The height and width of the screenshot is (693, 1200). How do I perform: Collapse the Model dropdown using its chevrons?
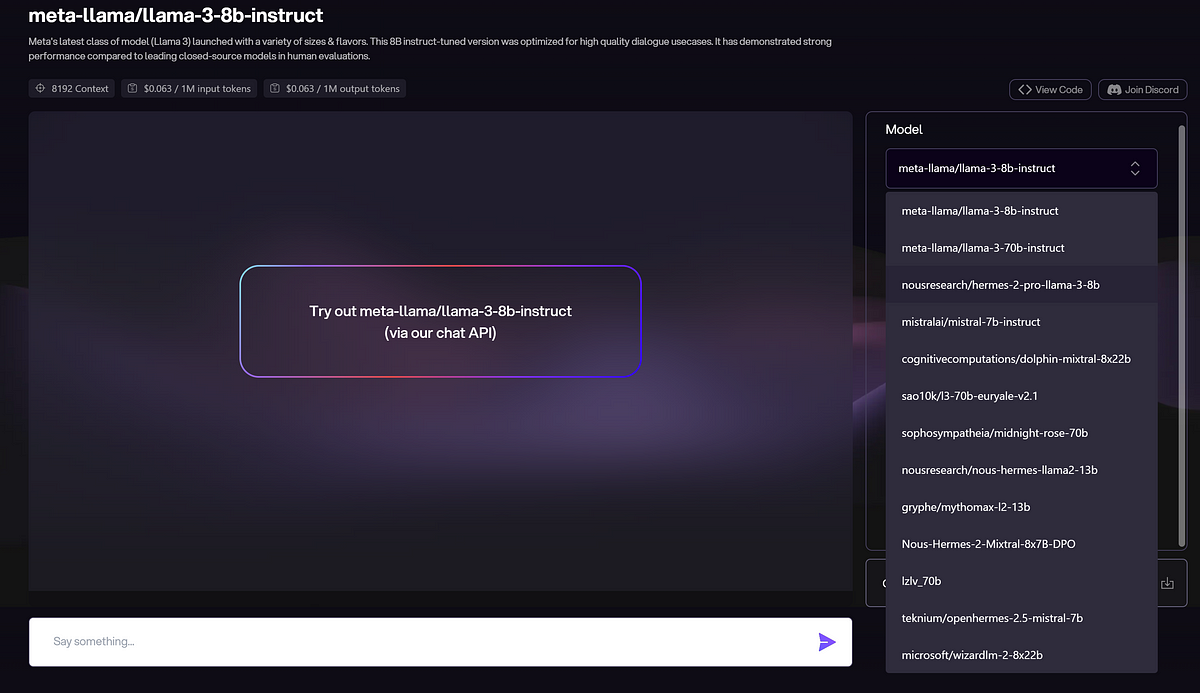[x=1135, y=168]
